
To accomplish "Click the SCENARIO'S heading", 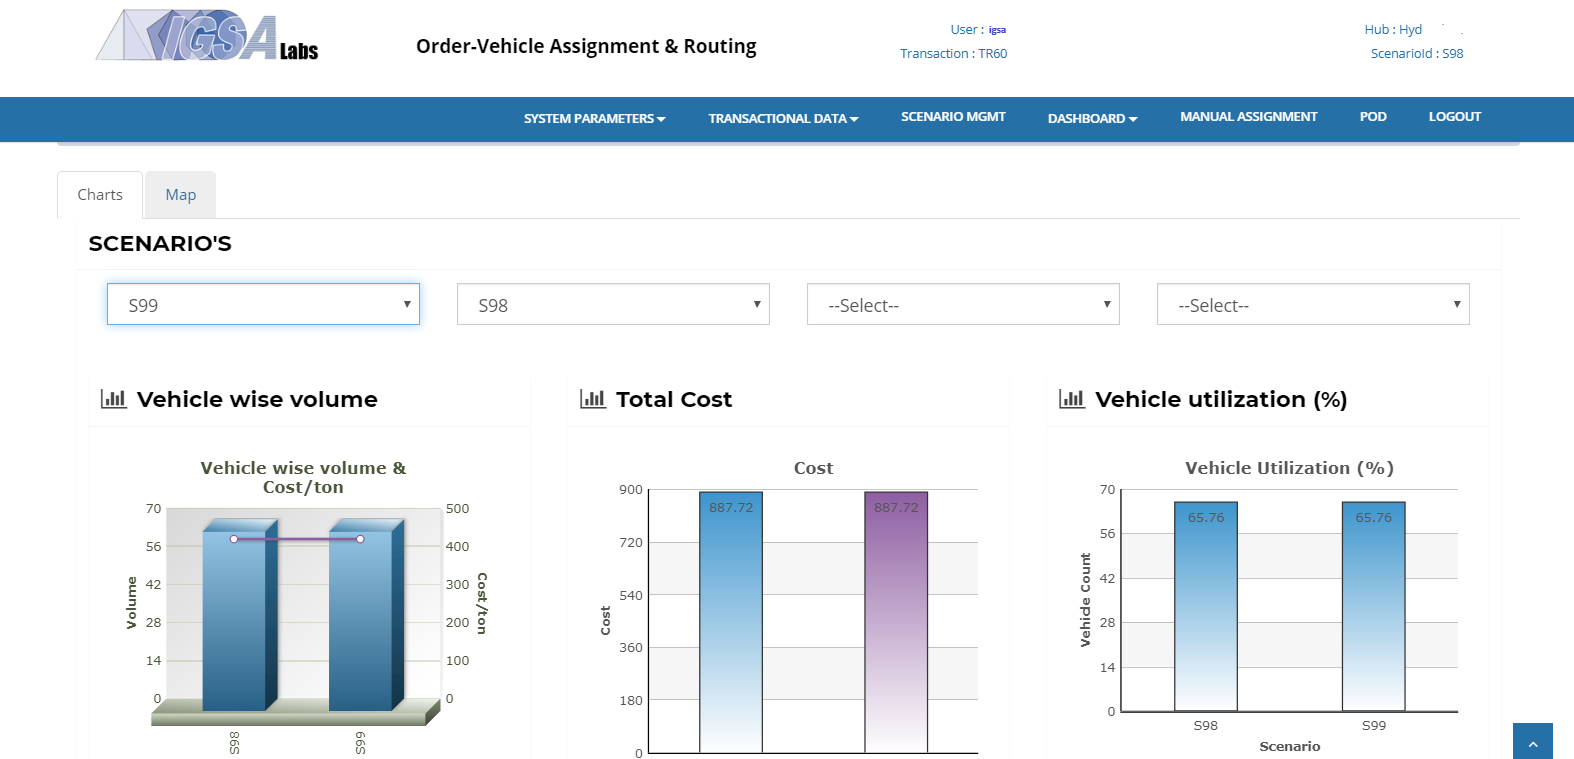I will pyautogui.click(x=160, y=244).
